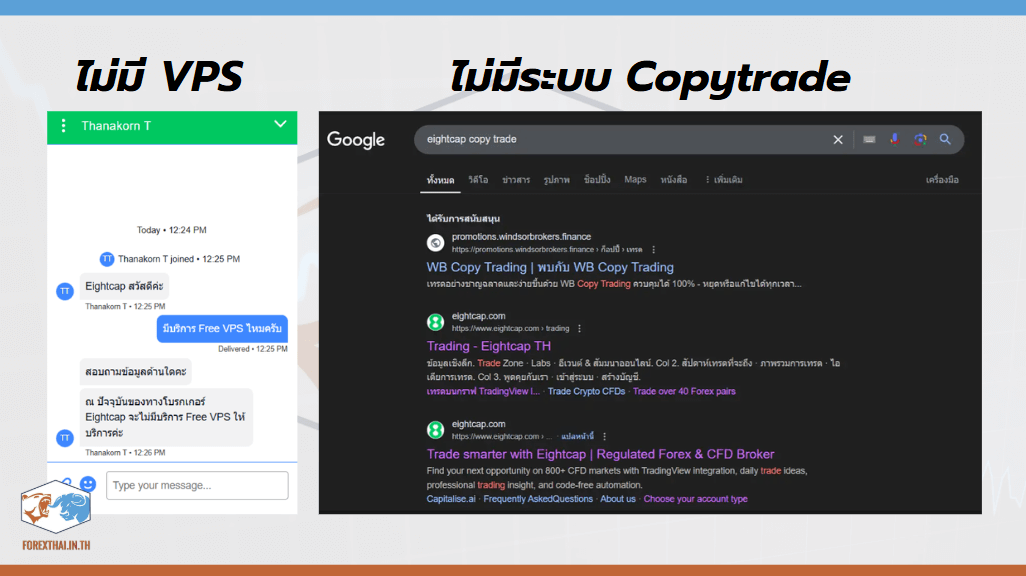Open options for the windsorbrokers sponsored result

tap(654, 249)
